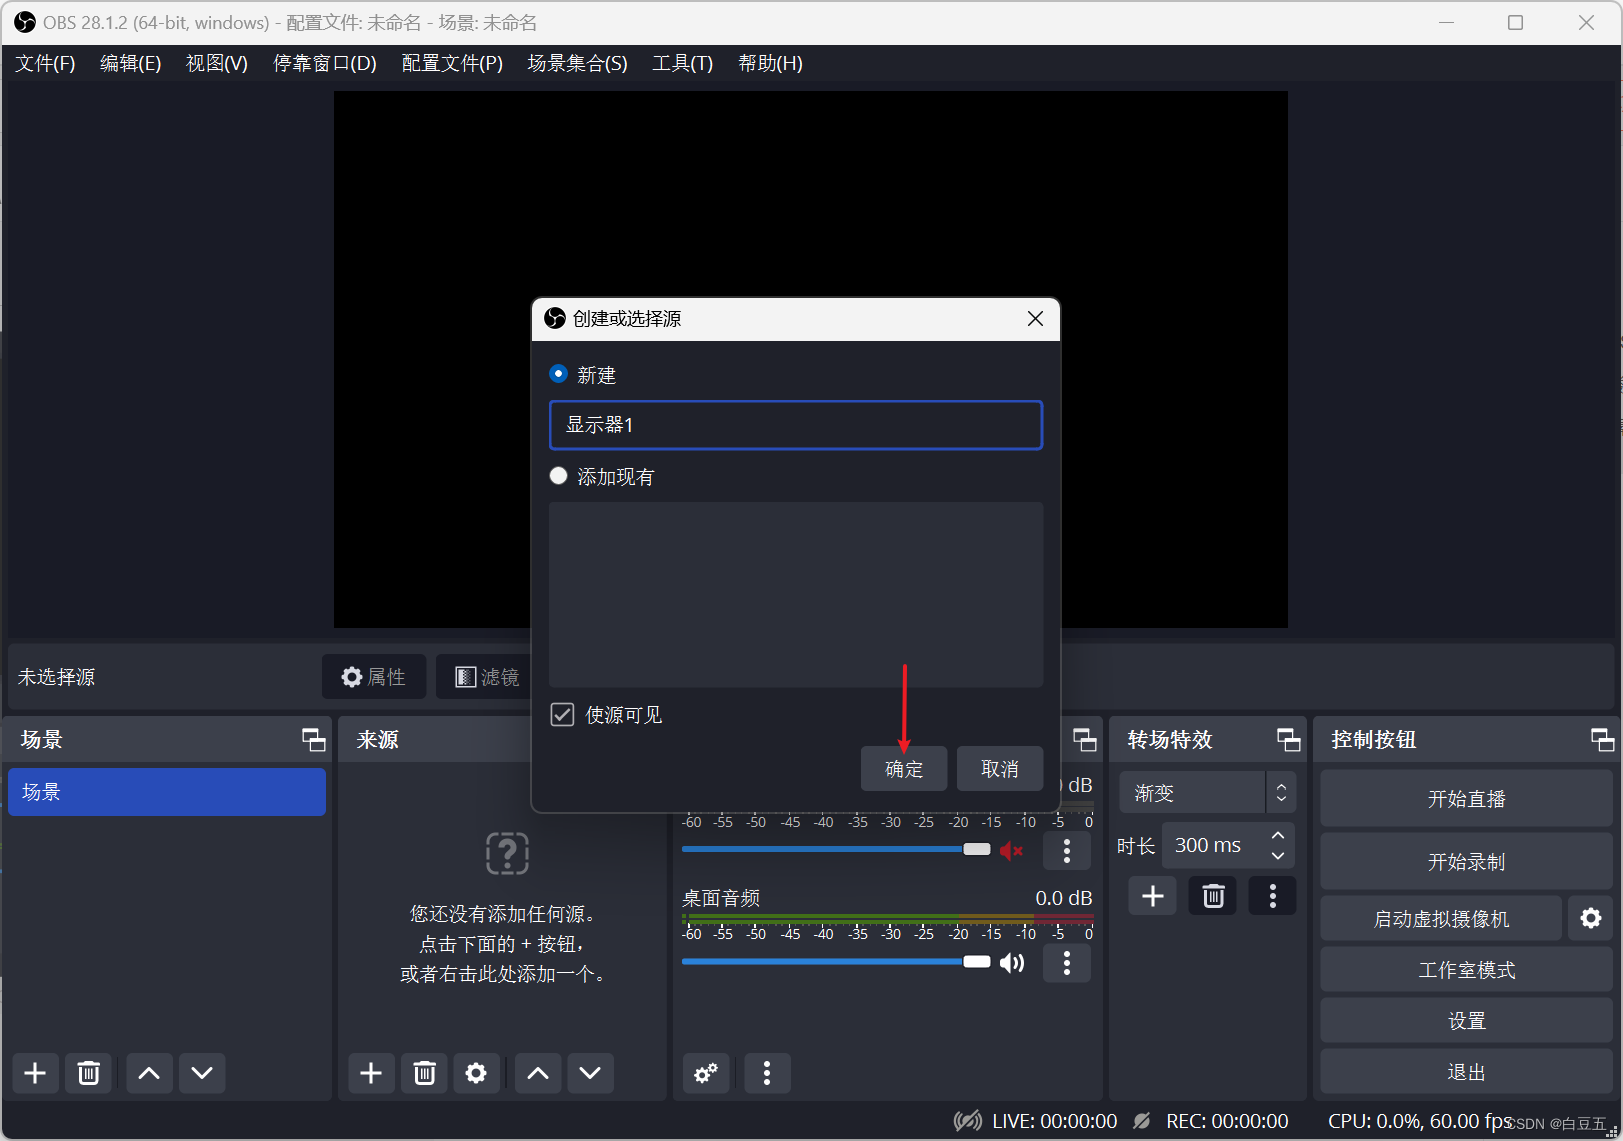Viewport: 1623px width, 1141px height.
Task: Mute 桌面音频 speaker icon
Action: 1012,962
